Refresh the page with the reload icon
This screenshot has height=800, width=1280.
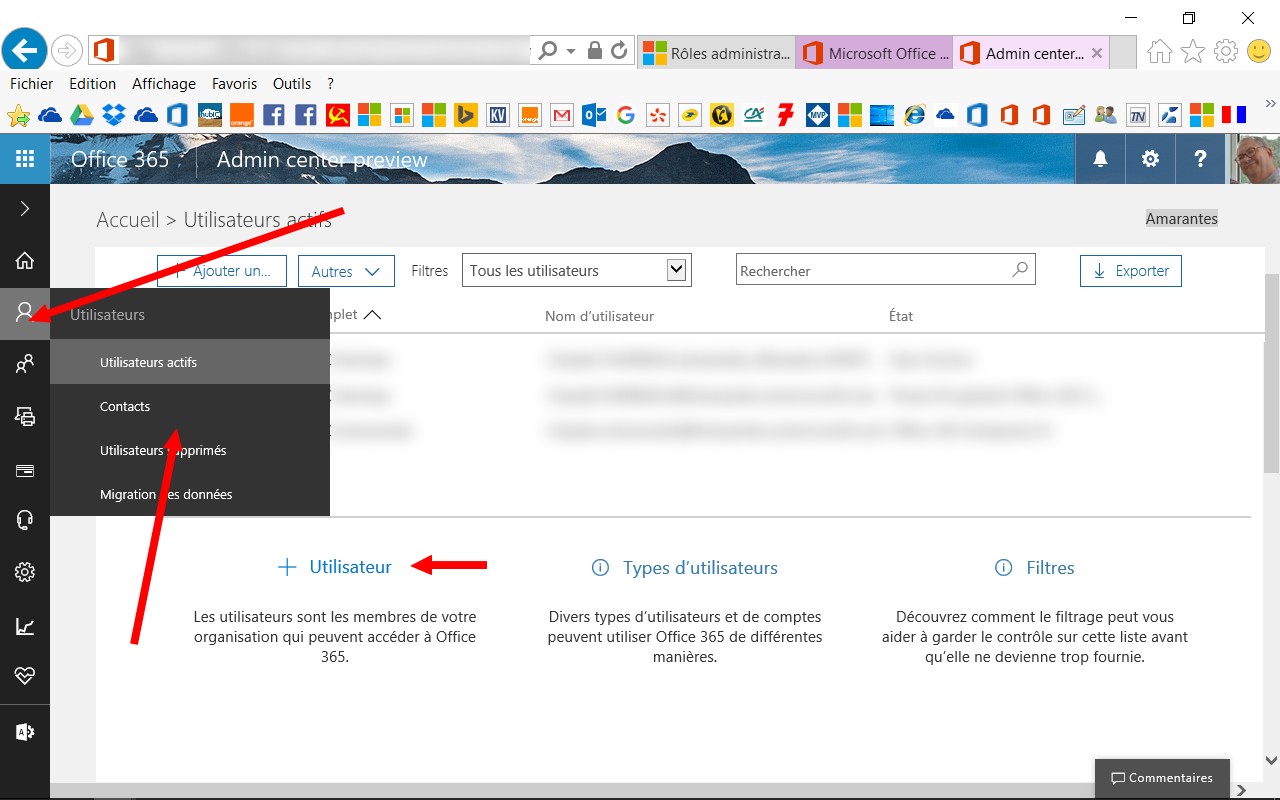pos(619,50)
